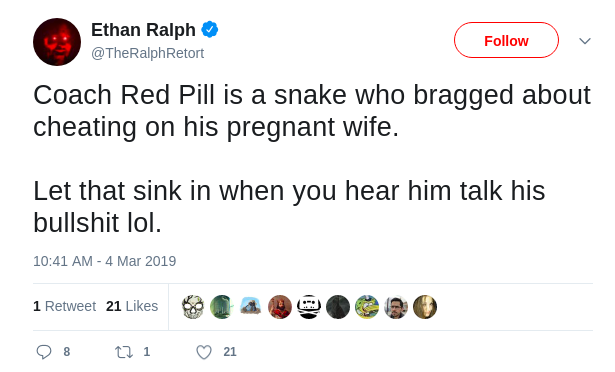Open the dark hooded figure avatar
The image size is (615, 372).
[x=338, y=306]
